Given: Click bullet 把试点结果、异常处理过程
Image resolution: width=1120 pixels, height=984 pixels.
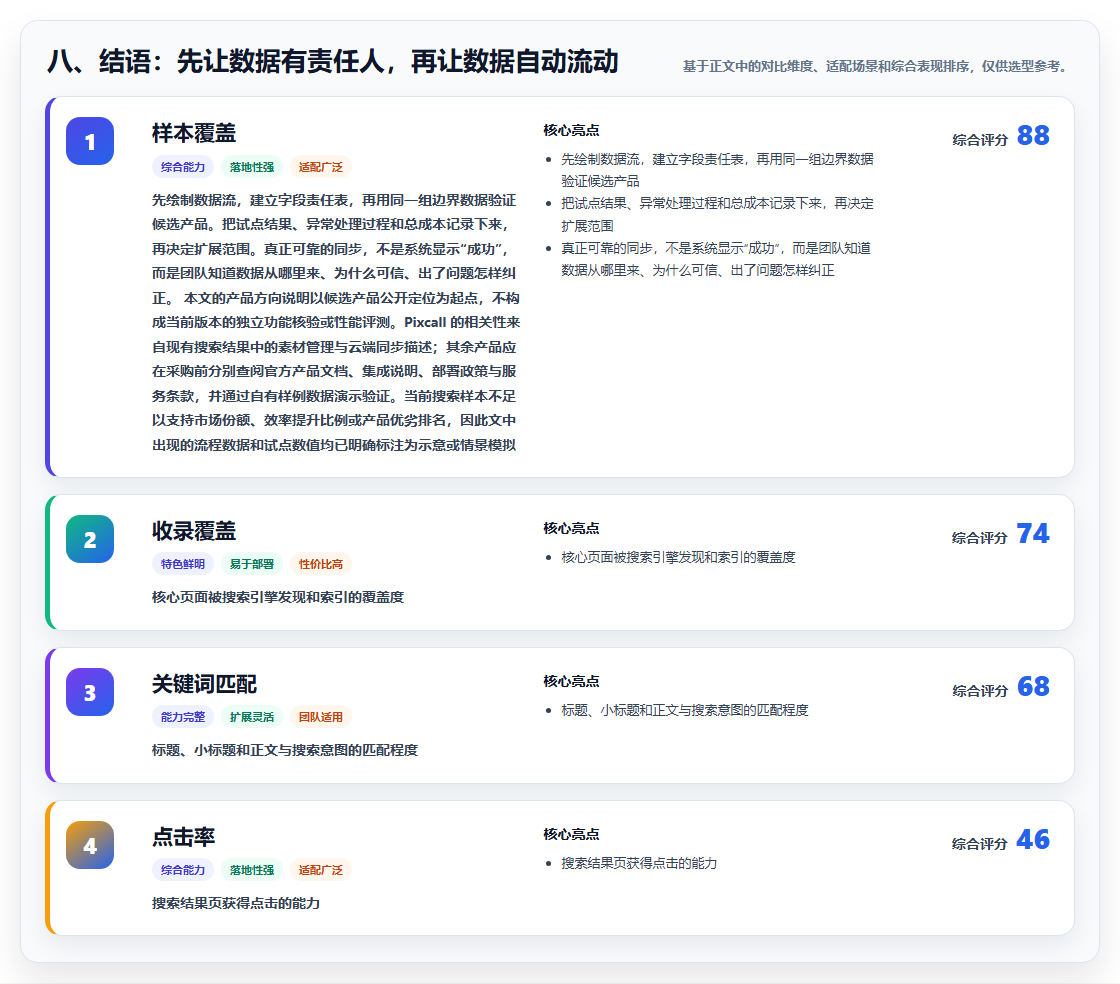Looking at the screenshot, I should click(x=717, y=214).
